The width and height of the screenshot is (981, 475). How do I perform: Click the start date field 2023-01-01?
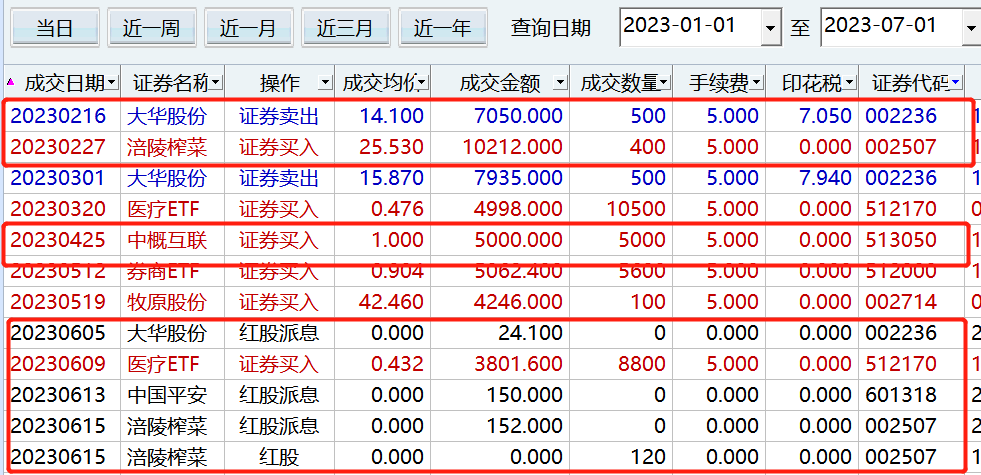(x=691, y=27)
